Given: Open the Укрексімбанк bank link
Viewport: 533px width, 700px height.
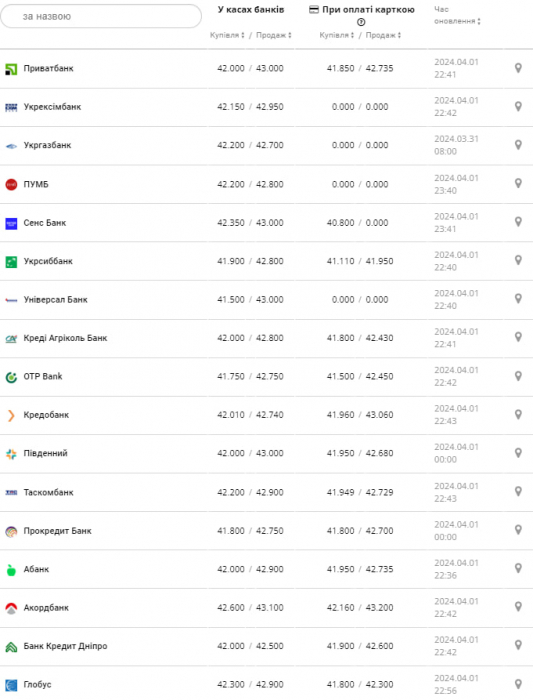Looking at the screenshot, I should (x=52, y=107).
